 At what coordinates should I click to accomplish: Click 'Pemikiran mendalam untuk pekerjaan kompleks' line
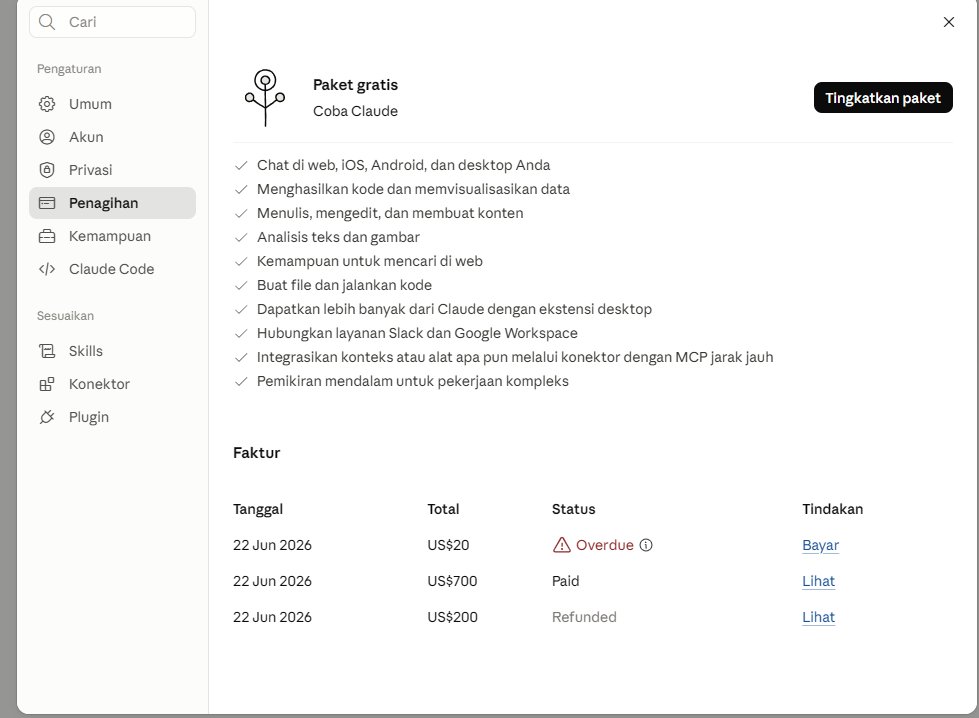(x=413, y=381)
